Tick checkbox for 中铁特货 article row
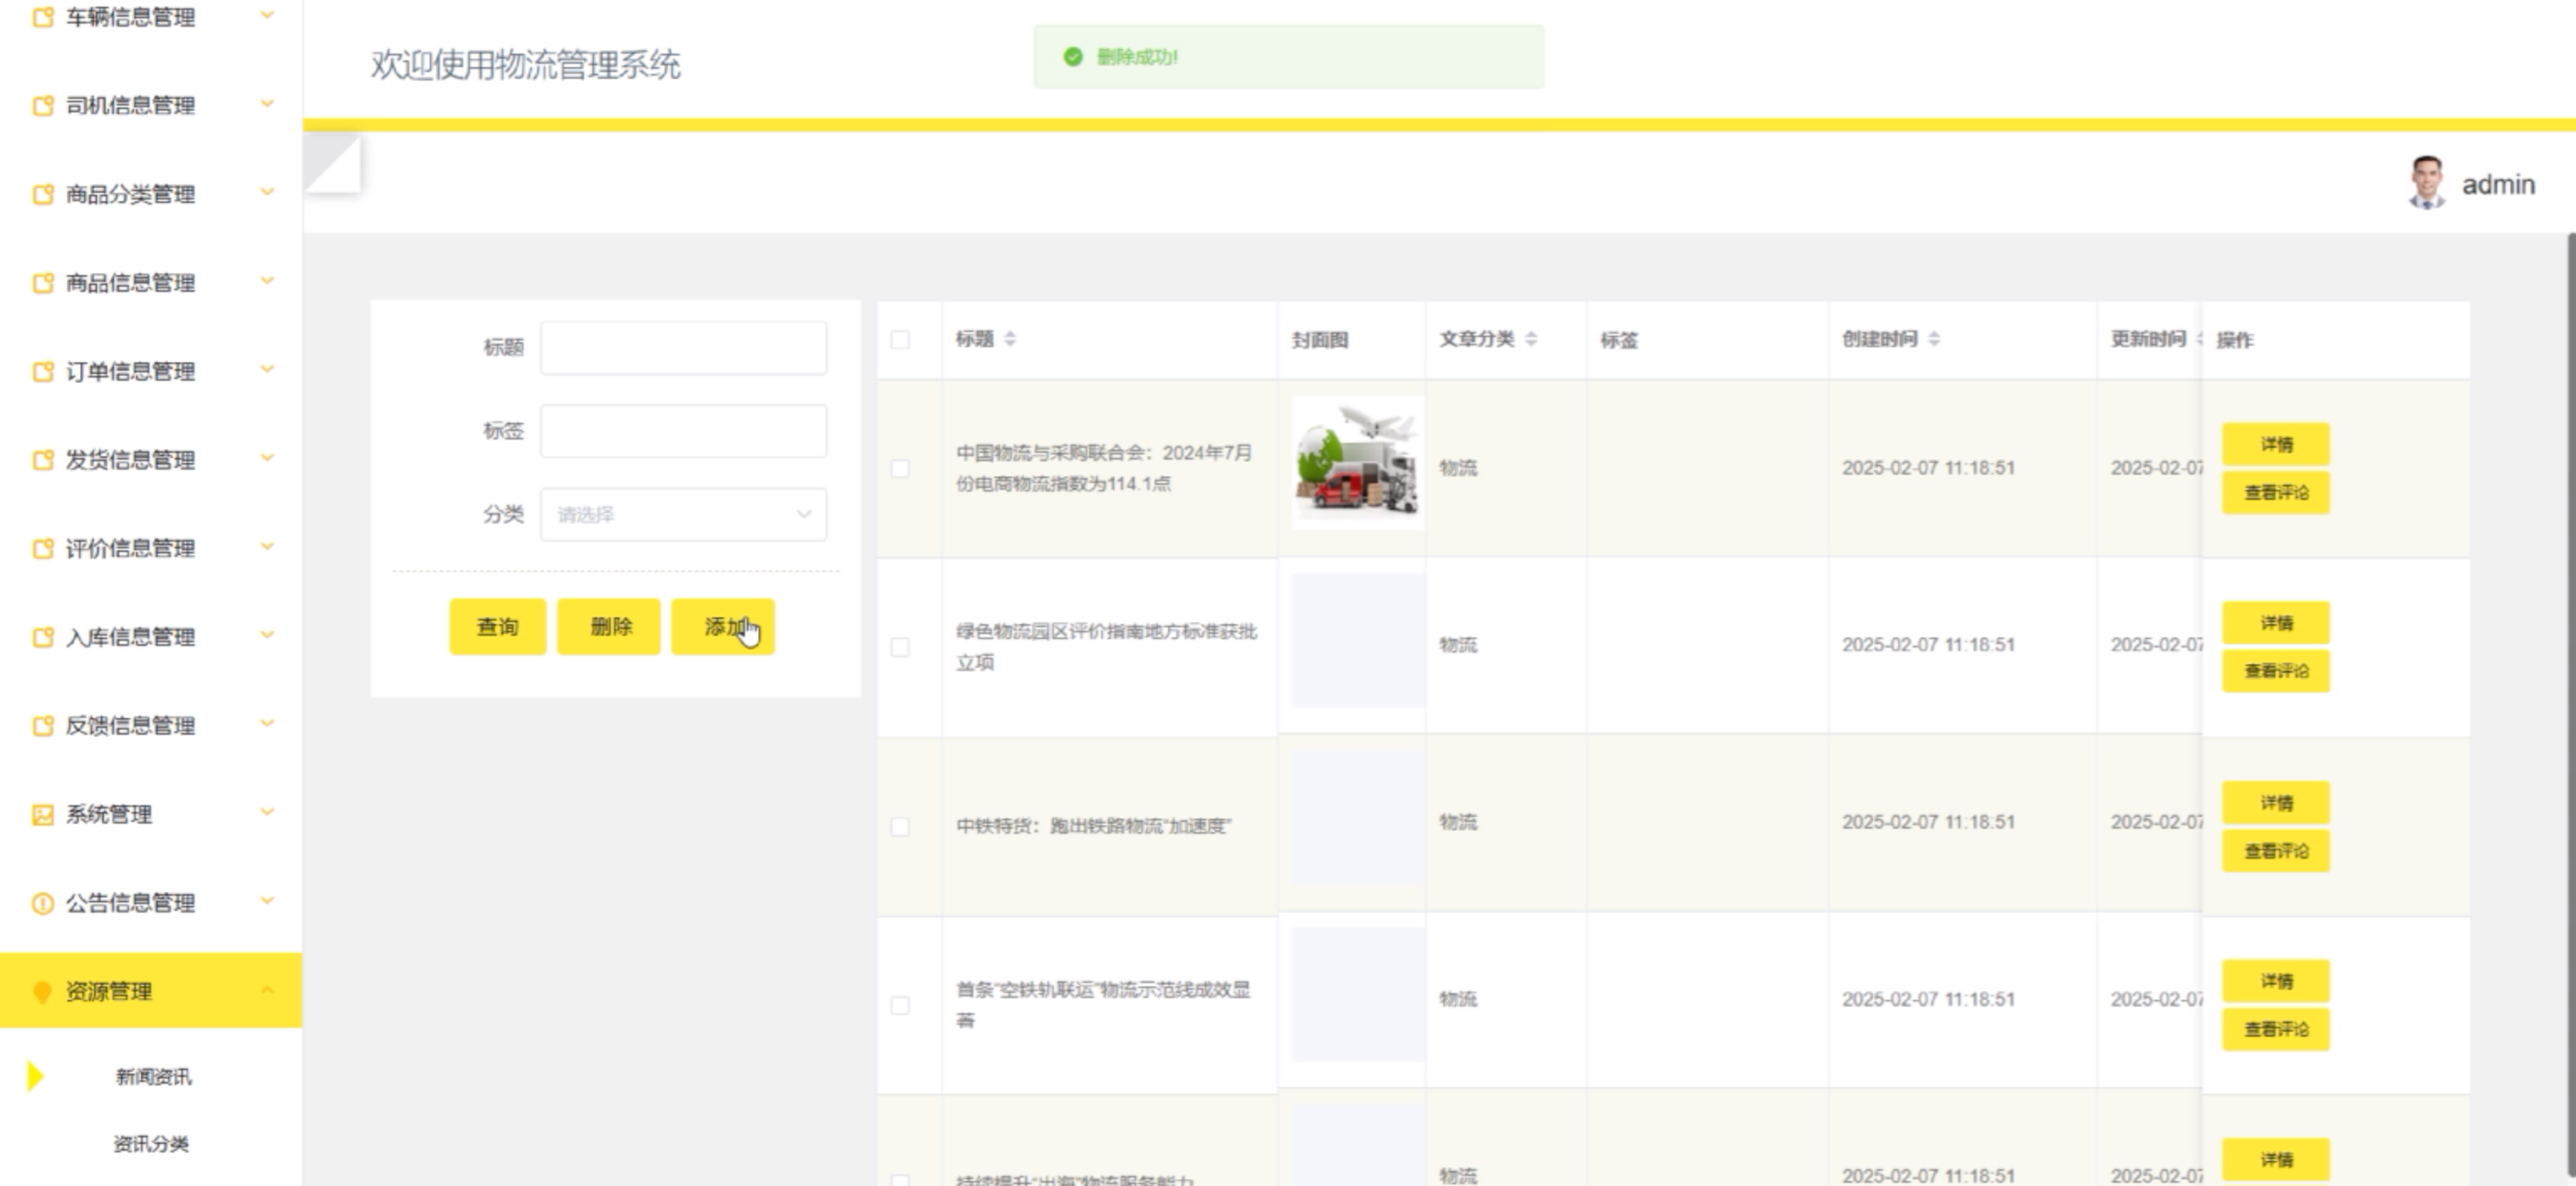Image resolution: width=2576 pixels, height=1186 pixels. 900,826
